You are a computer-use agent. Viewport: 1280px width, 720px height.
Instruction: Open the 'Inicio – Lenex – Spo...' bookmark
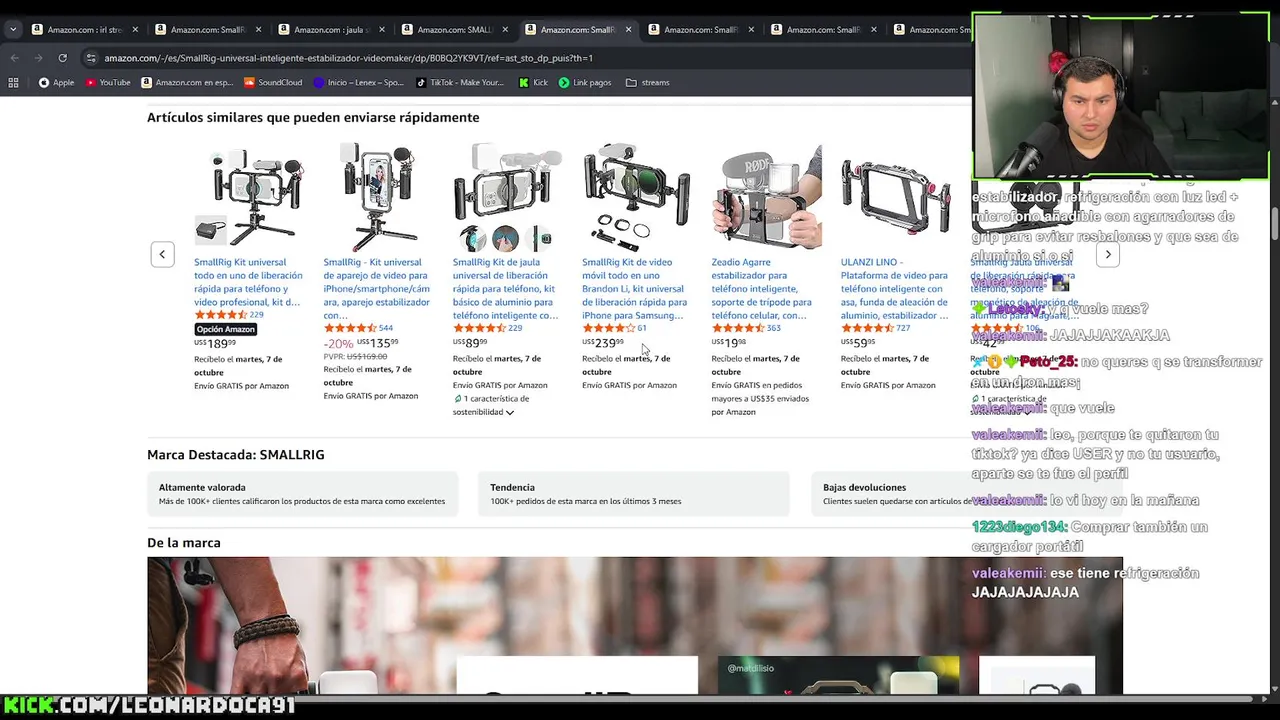pos(359,82)
